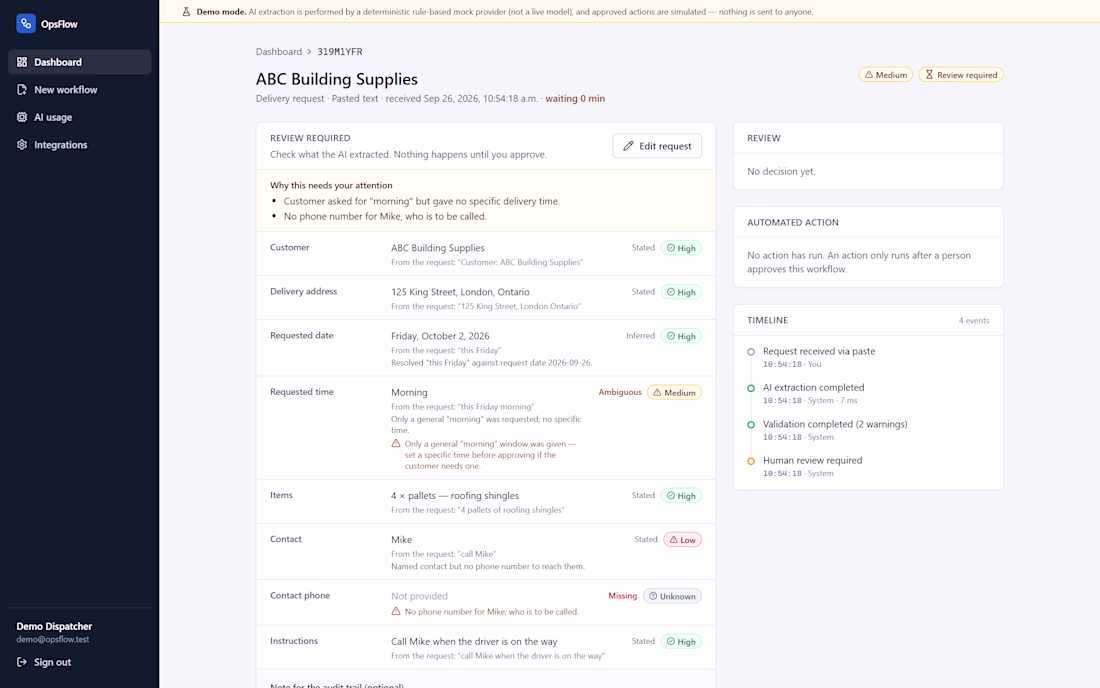
Task: Click the Validation completed timeline marker
Action: [751, 424]
